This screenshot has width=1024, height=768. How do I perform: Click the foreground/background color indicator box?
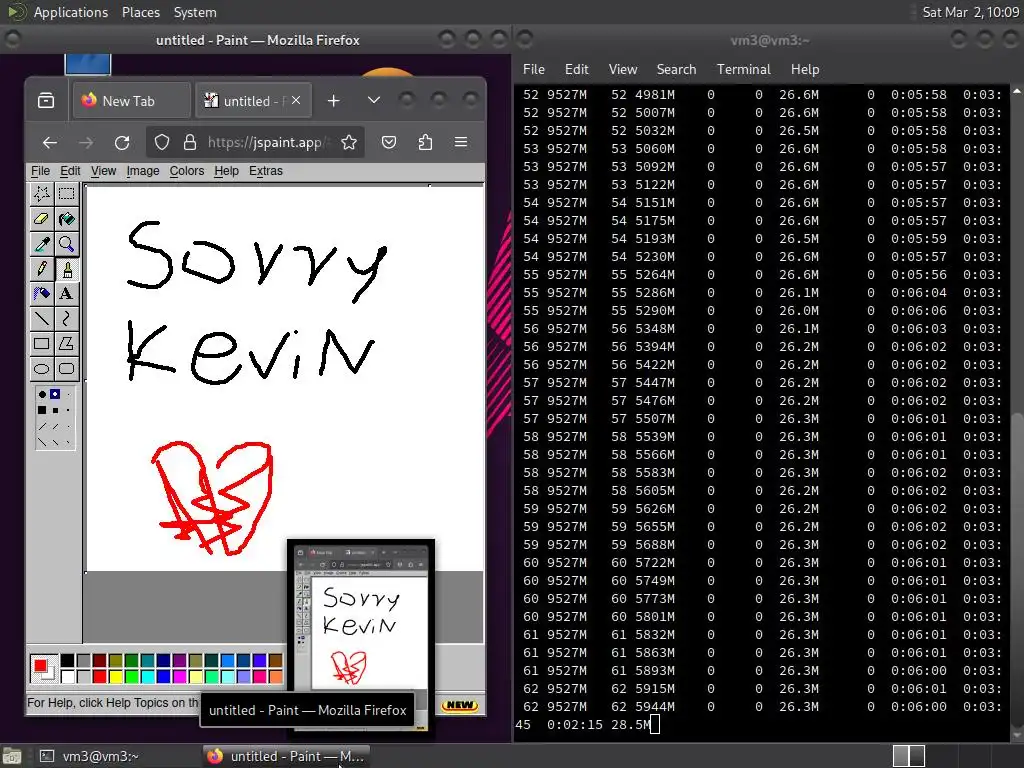pos(43,669)
